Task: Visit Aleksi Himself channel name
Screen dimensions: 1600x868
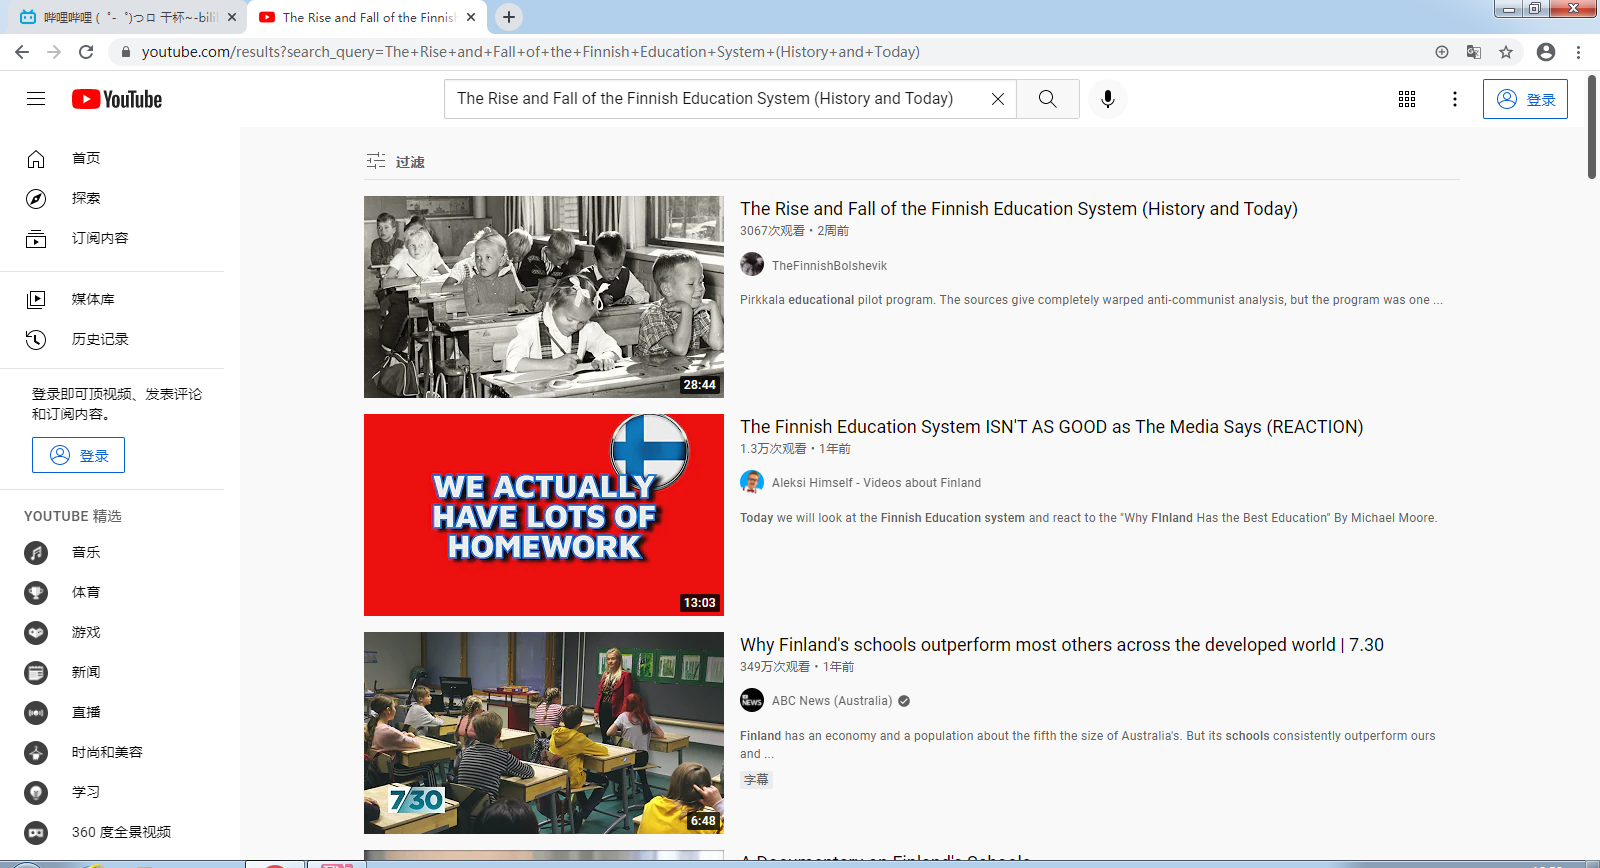Action: 876,483
